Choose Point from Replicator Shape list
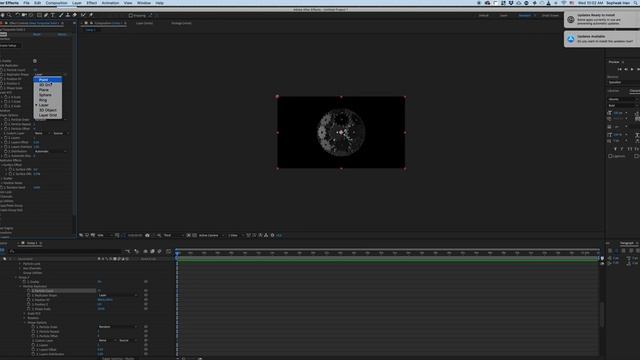The height and width of the screenshot is (360, 640). (48, 80)
